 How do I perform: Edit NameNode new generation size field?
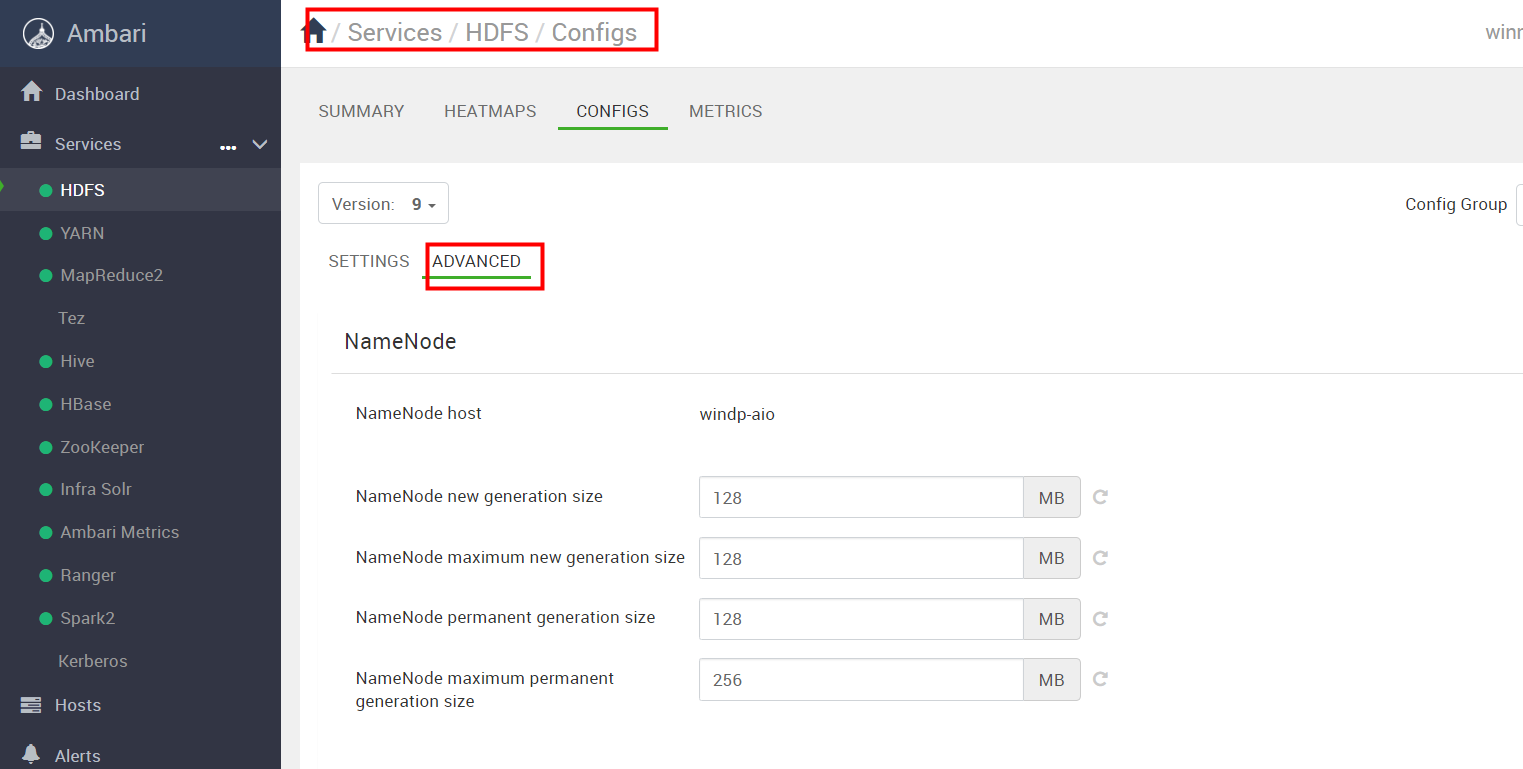click(x=861, y=497)
